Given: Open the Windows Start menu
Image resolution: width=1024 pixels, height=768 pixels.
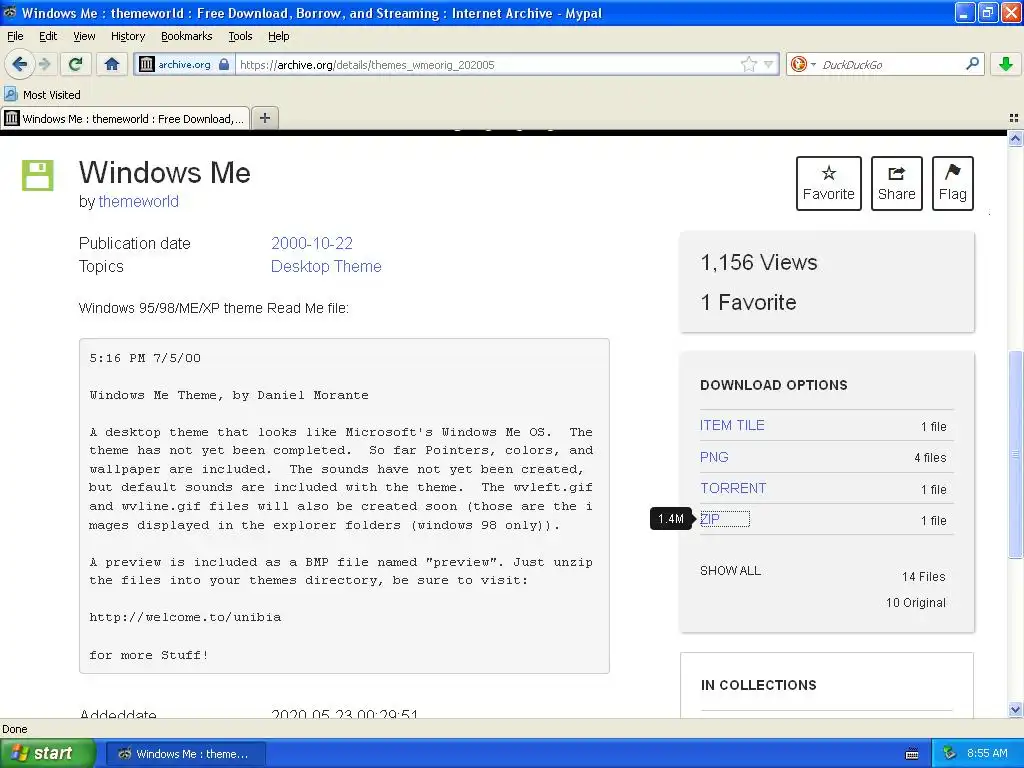Looking at the screenshot, I should tap(47, 753).
